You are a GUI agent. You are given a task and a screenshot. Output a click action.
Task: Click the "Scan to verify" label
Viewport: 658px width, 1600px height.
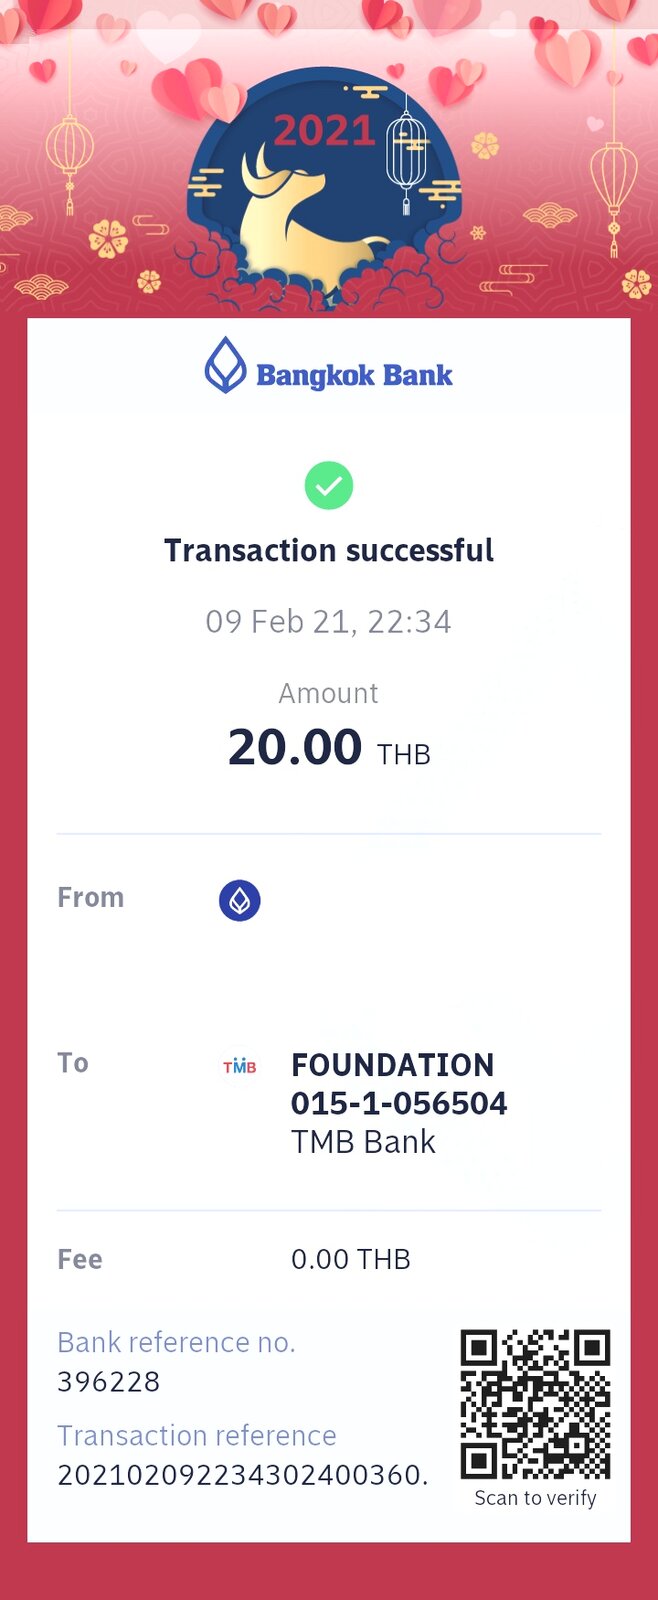tap(535, 1498)
